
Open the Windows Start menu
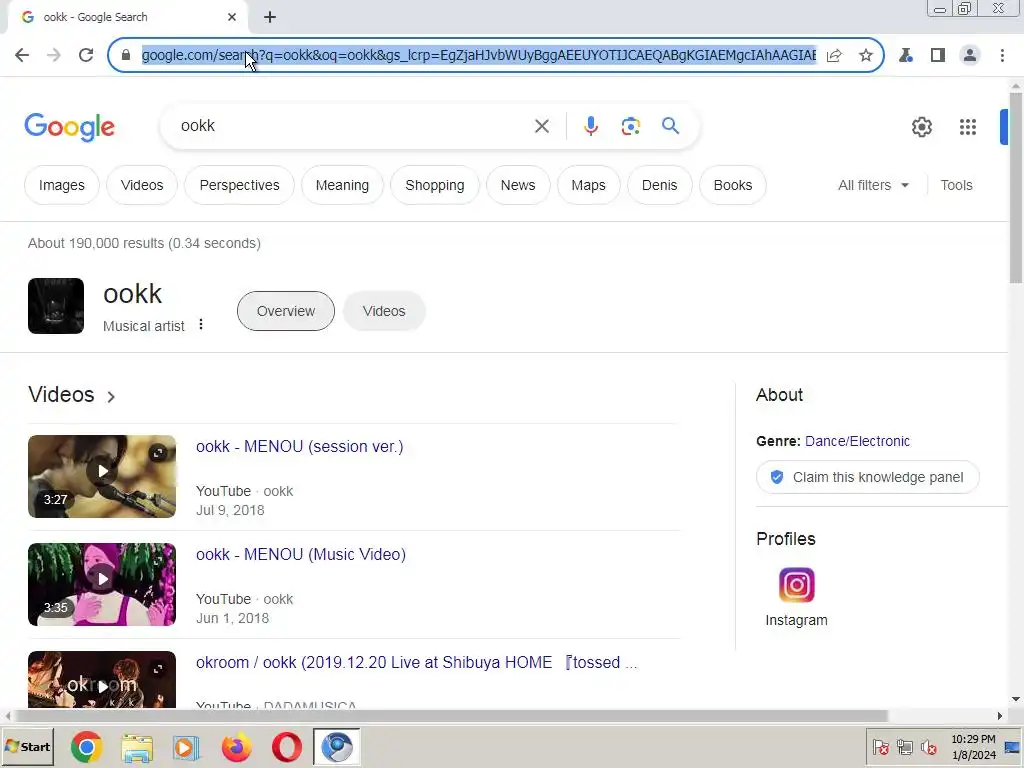(x=27, y=746)
